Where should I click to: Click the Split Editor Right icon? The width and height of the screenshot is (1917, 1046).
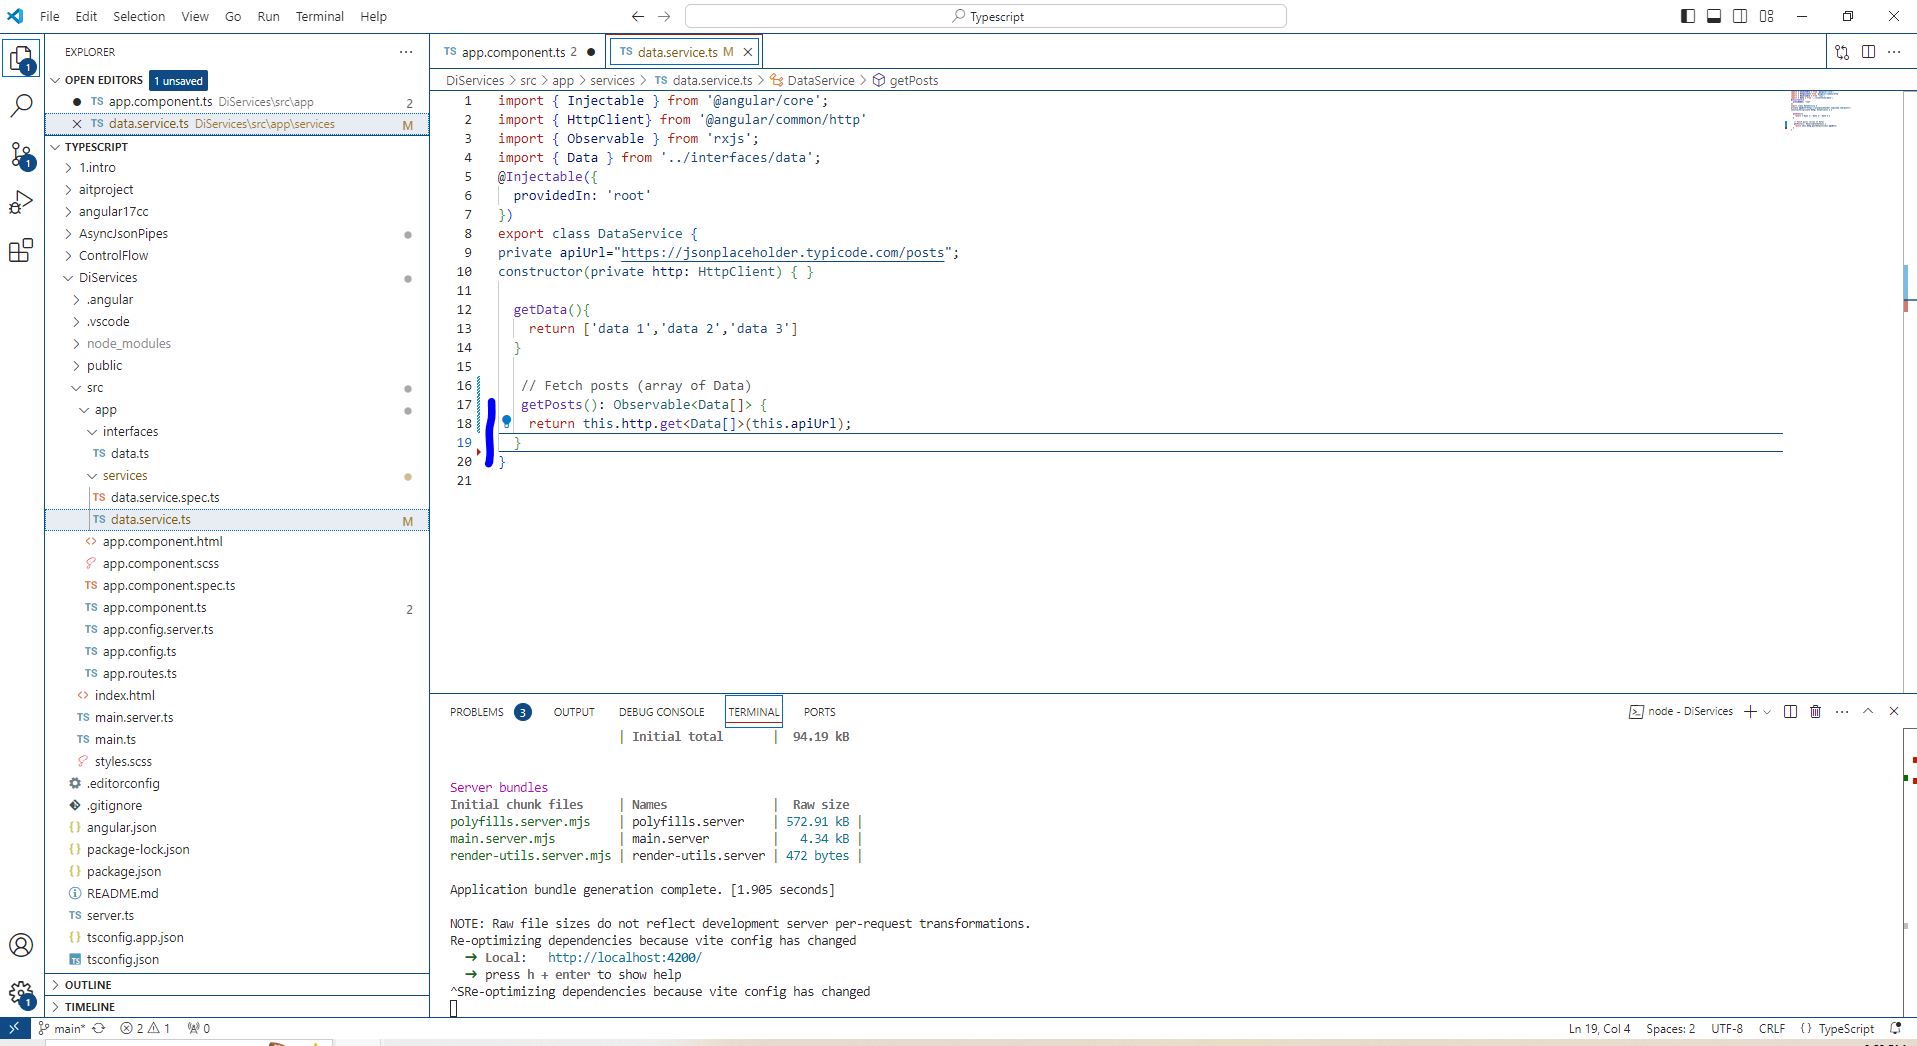click(x=1868, y=52)
